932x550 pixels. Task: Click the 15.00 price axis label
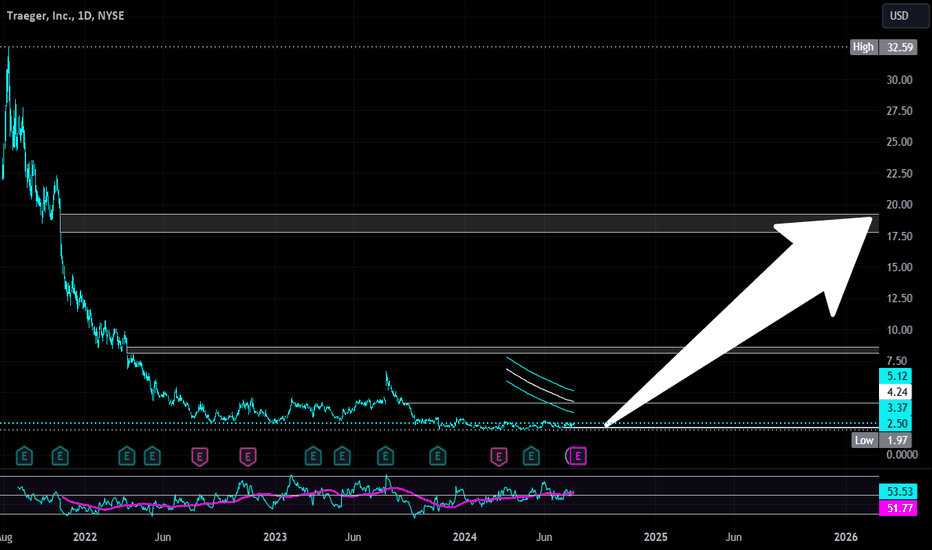(x=899, y=267)
